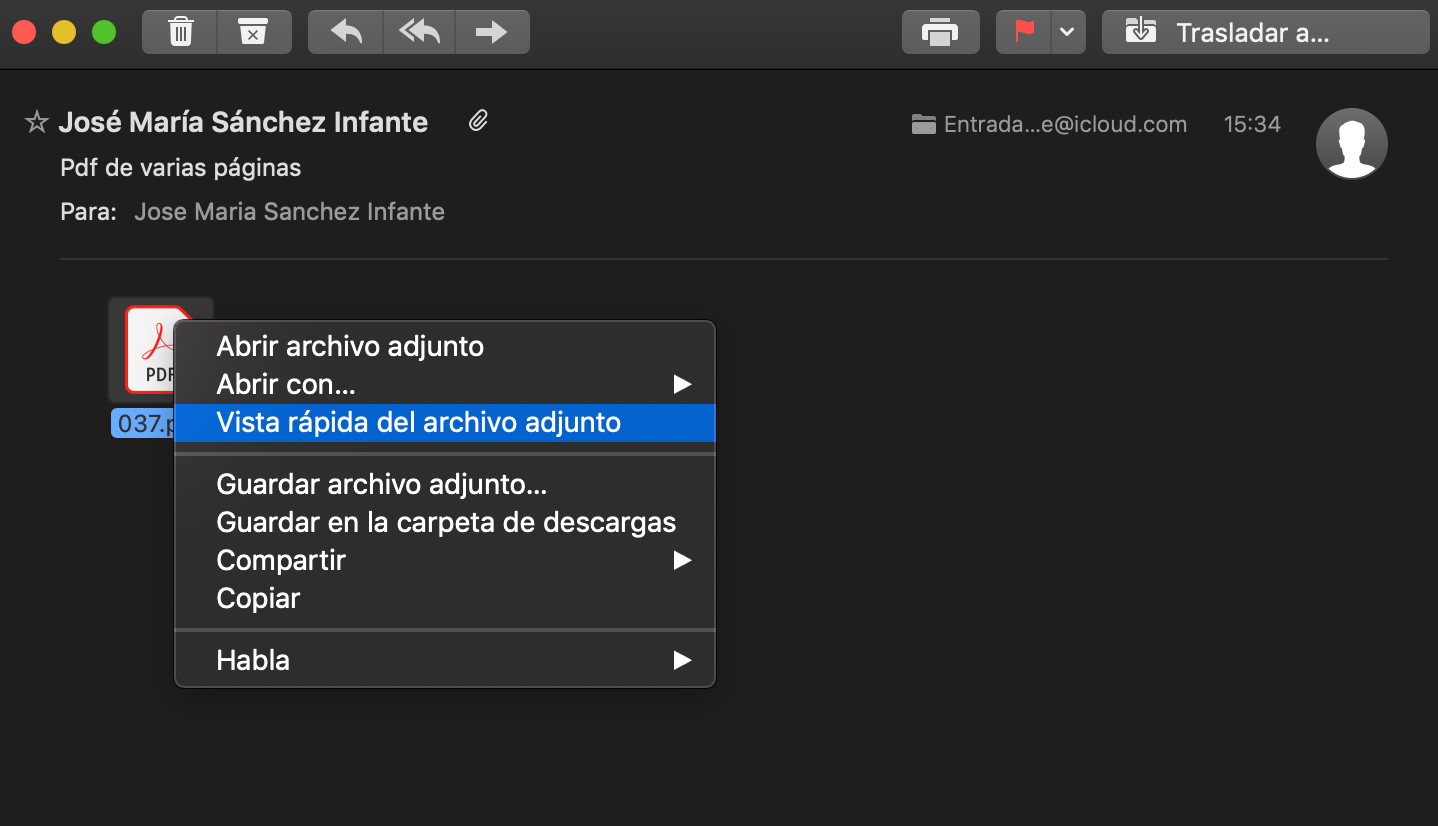
Task: Forward the message with the right arrow
Action: coord(492,32)
